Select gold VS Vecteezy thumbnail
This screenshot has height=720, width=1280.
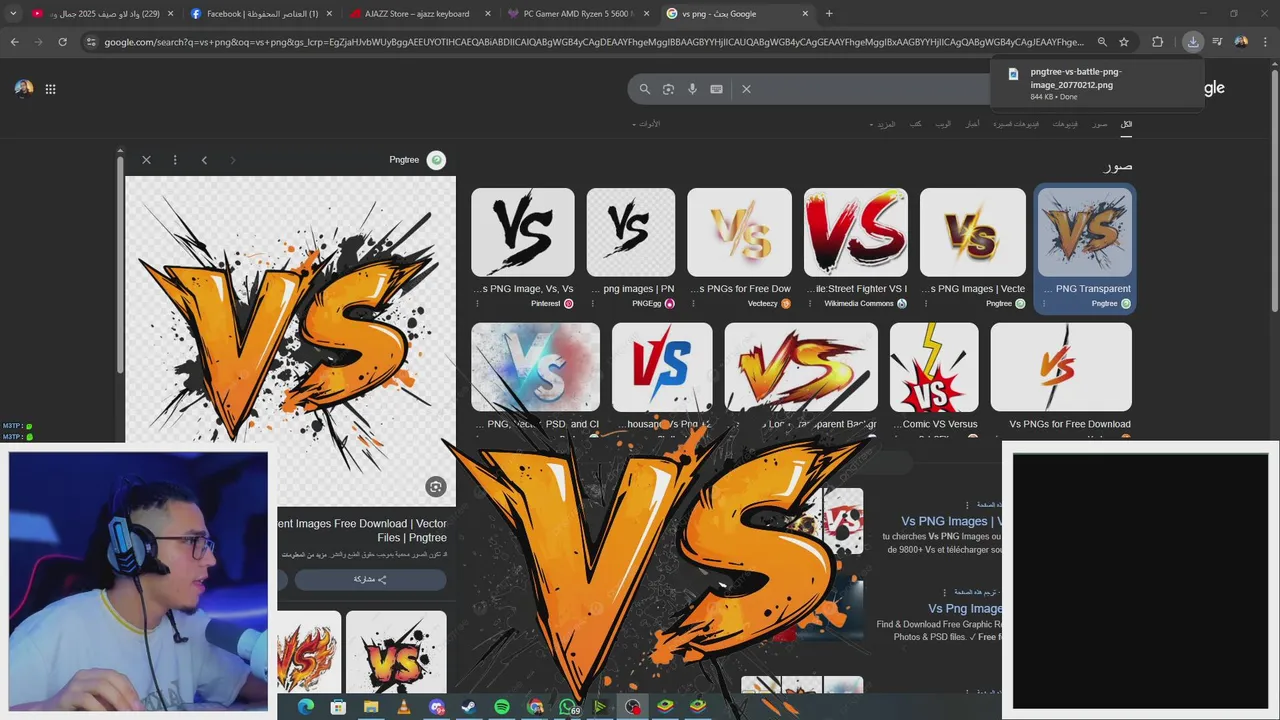pyautogui.click(x=739, y=232)
